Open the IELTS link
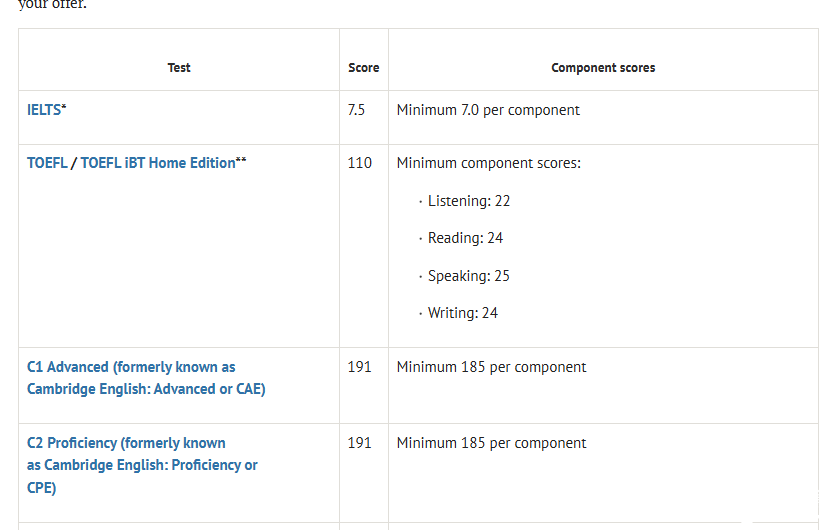830x530 pixels. click(44, 110)
